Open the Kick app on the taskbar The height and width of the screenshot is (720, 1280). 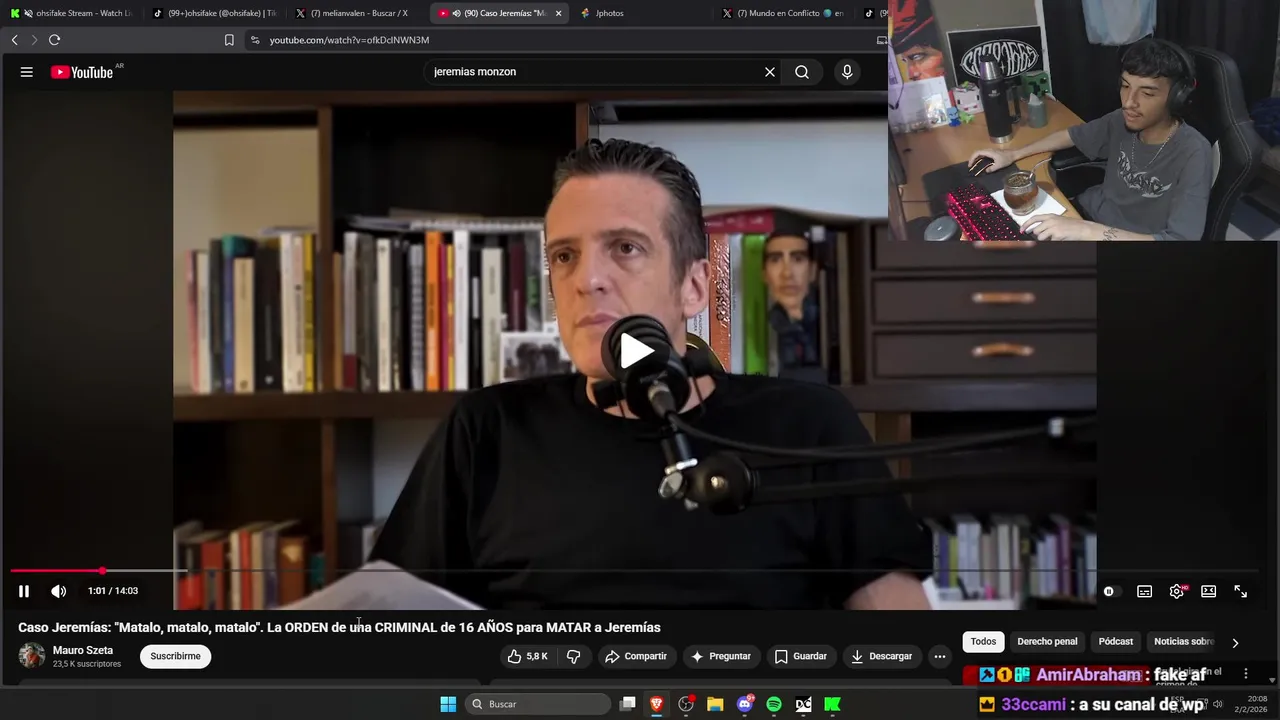[x=832, y=704]
